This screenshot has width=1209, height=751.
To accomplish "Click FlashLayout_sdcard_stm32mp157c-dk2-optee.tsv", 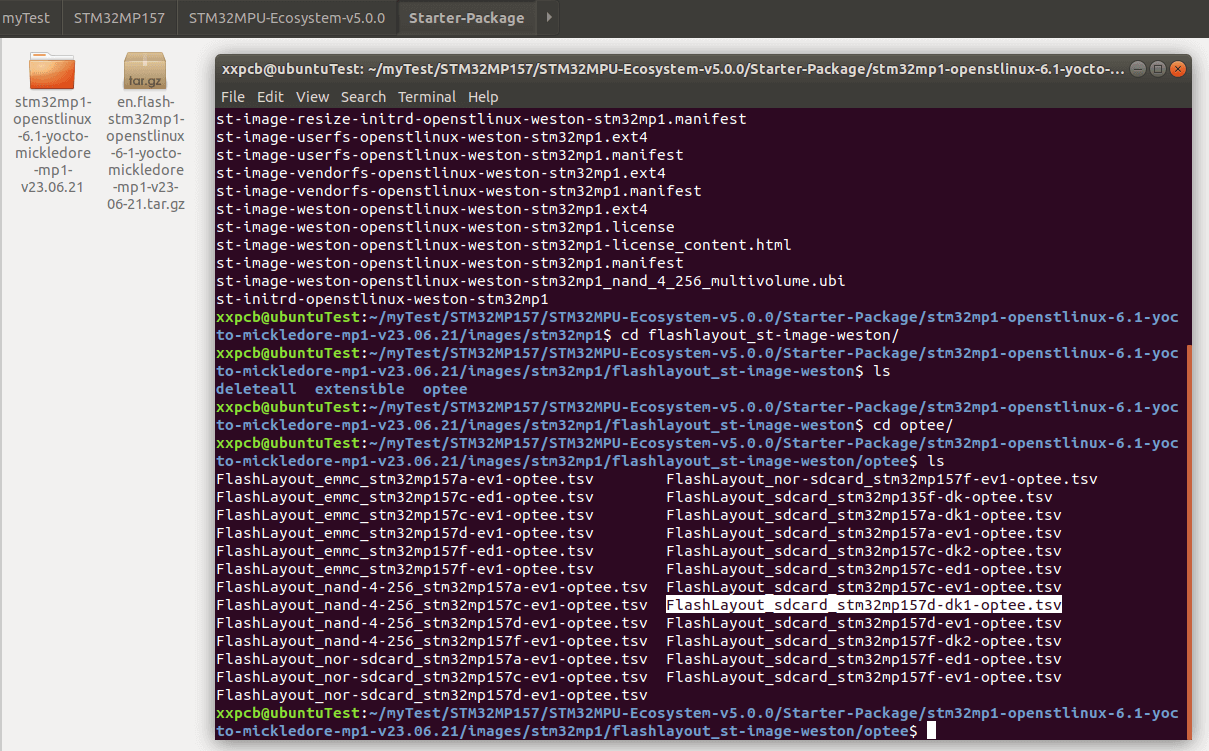I will pos(864,551).
